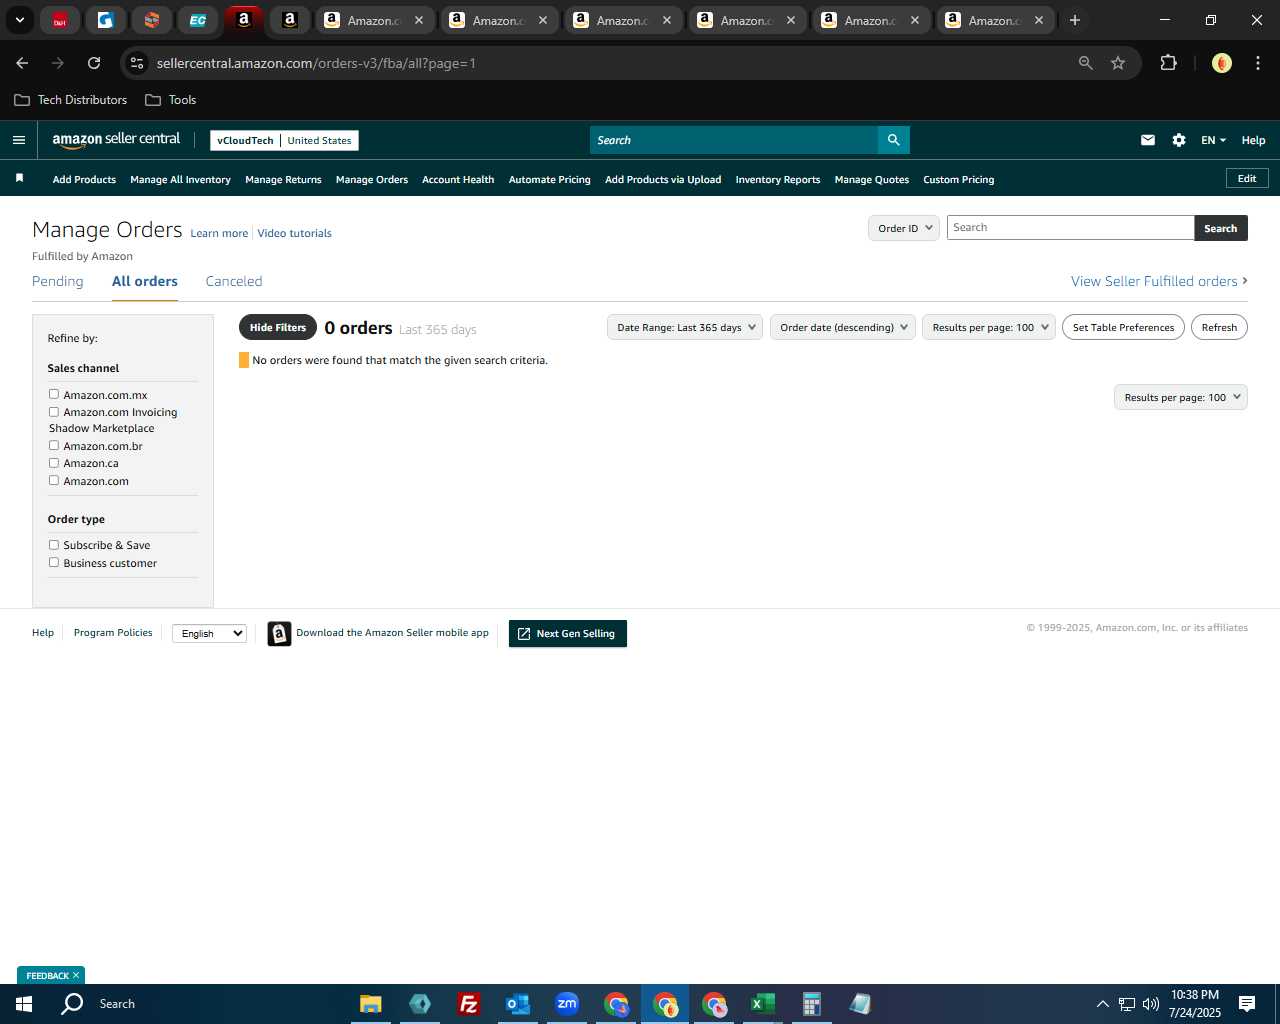Viewport: 1280px width, 1024px height.
Task: Click Set Table Preferences button
Action: click(1123, 327)
